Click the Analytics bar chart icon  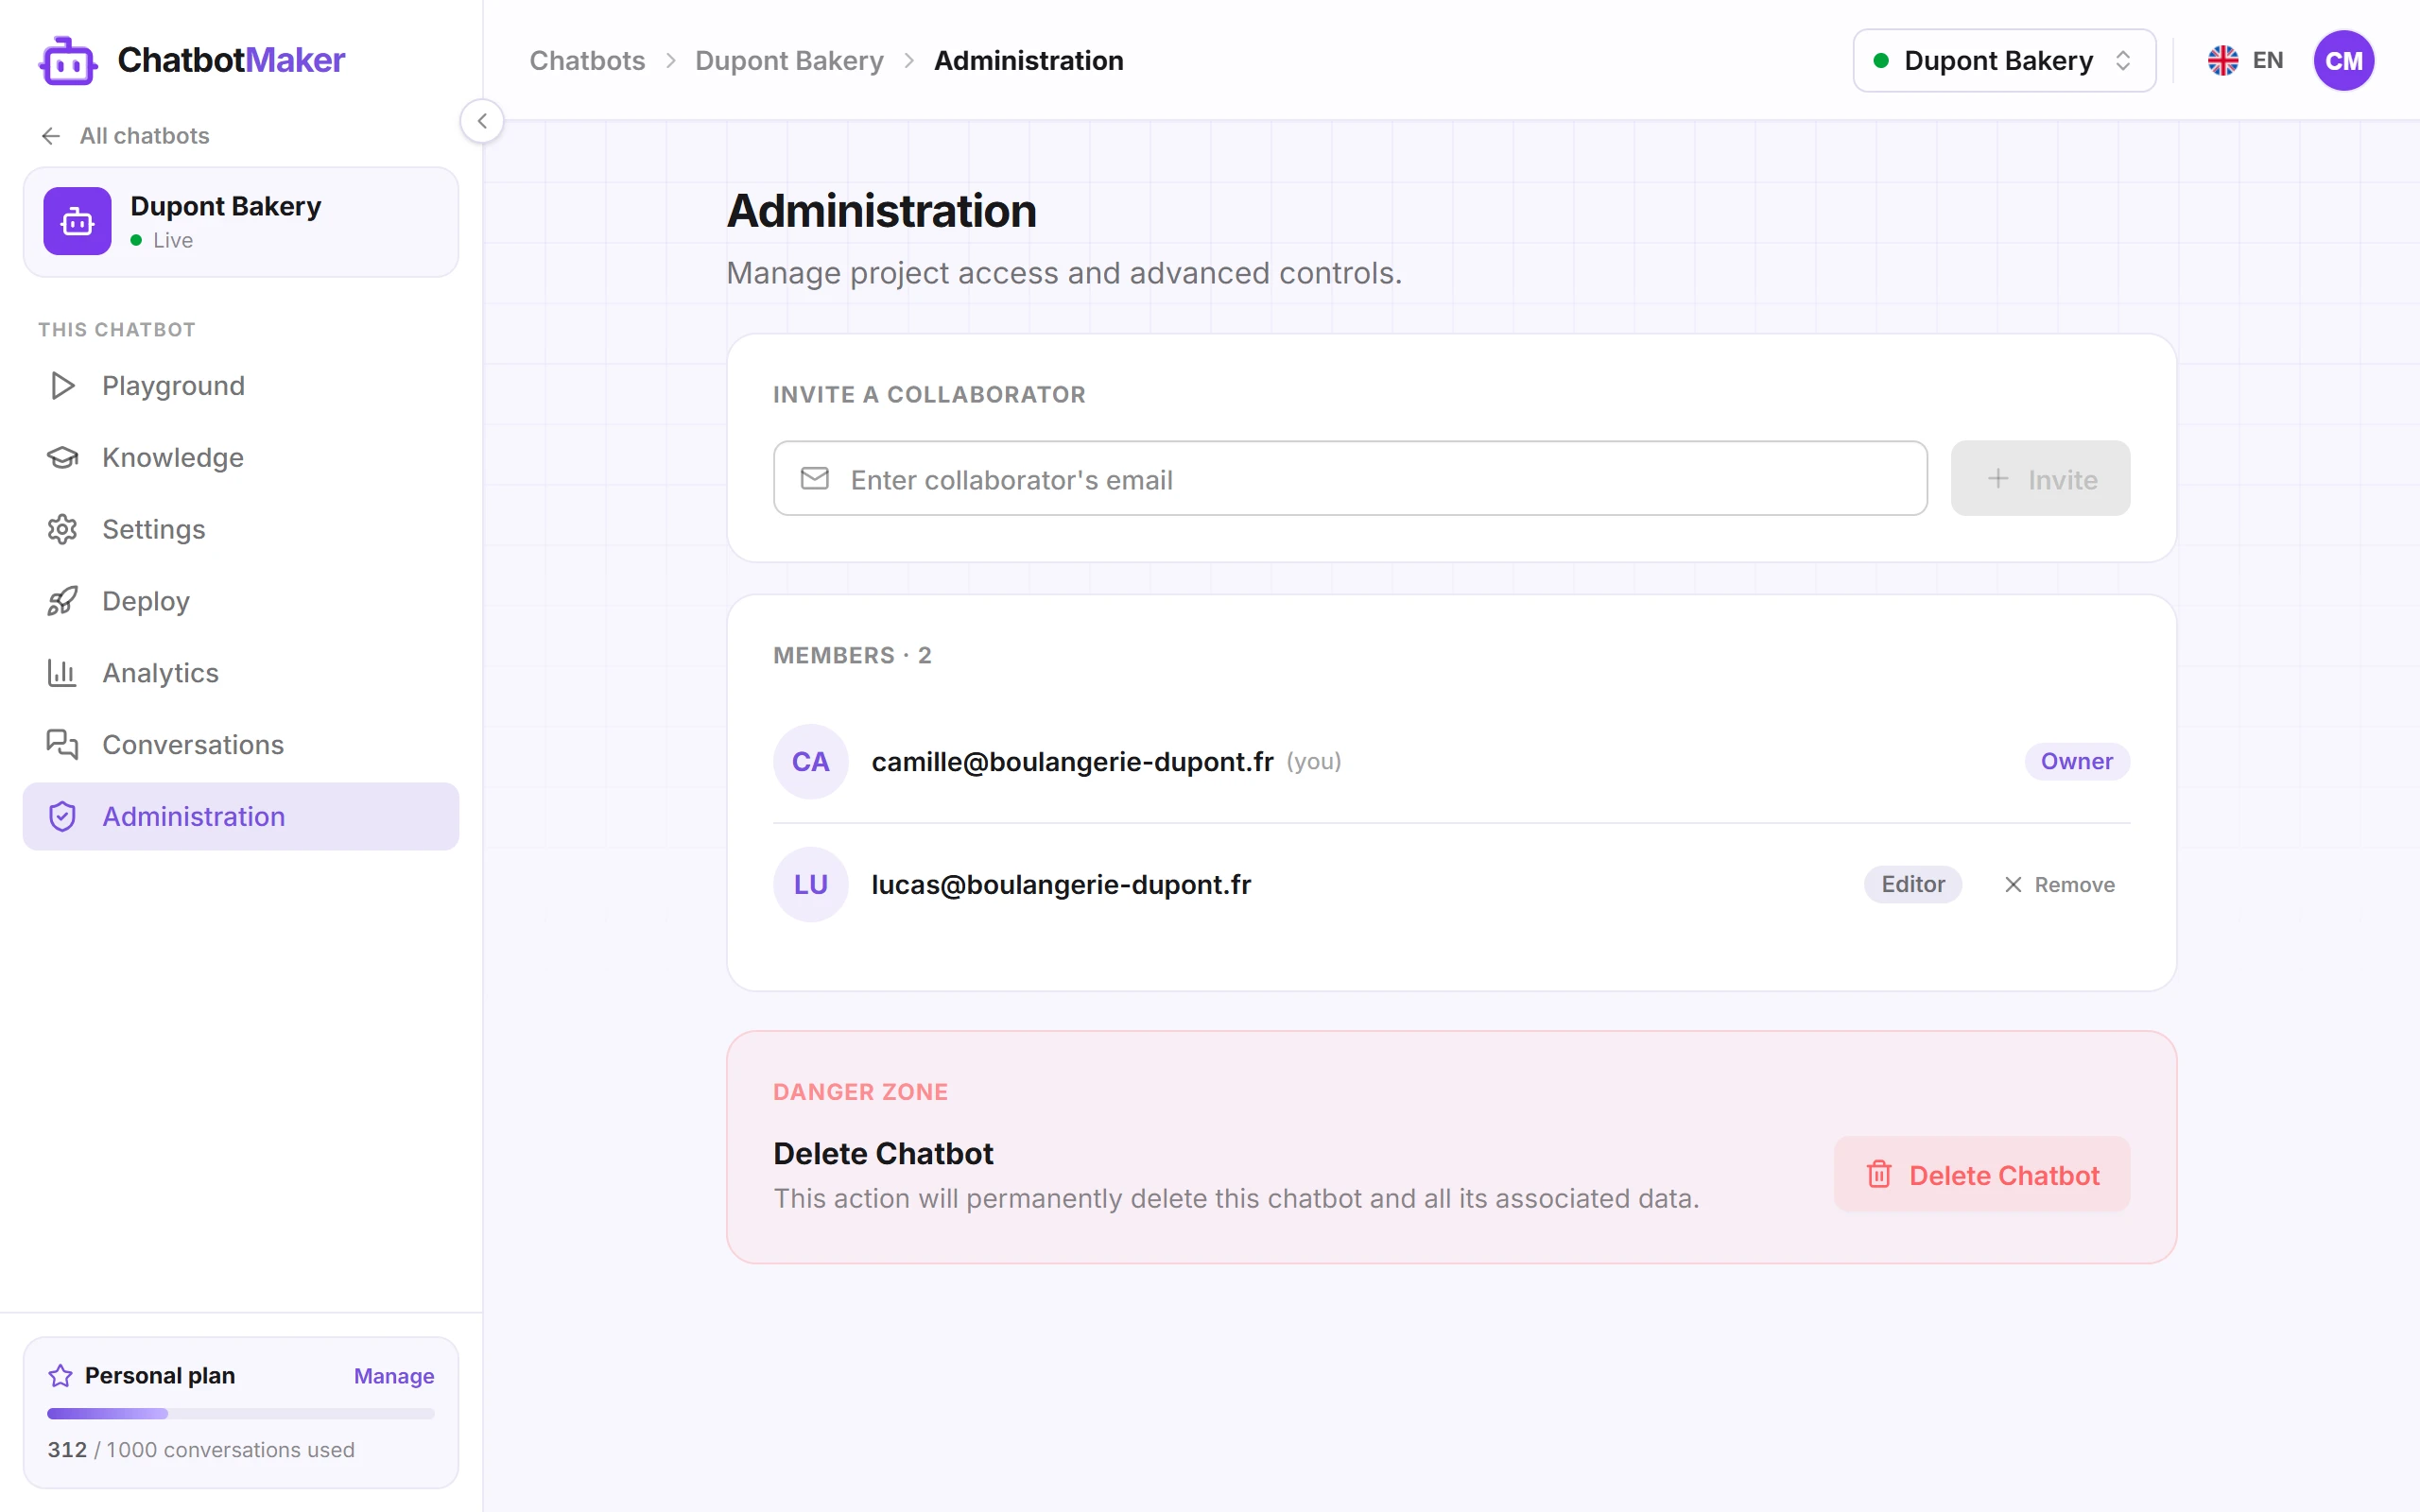coord(62,673)
